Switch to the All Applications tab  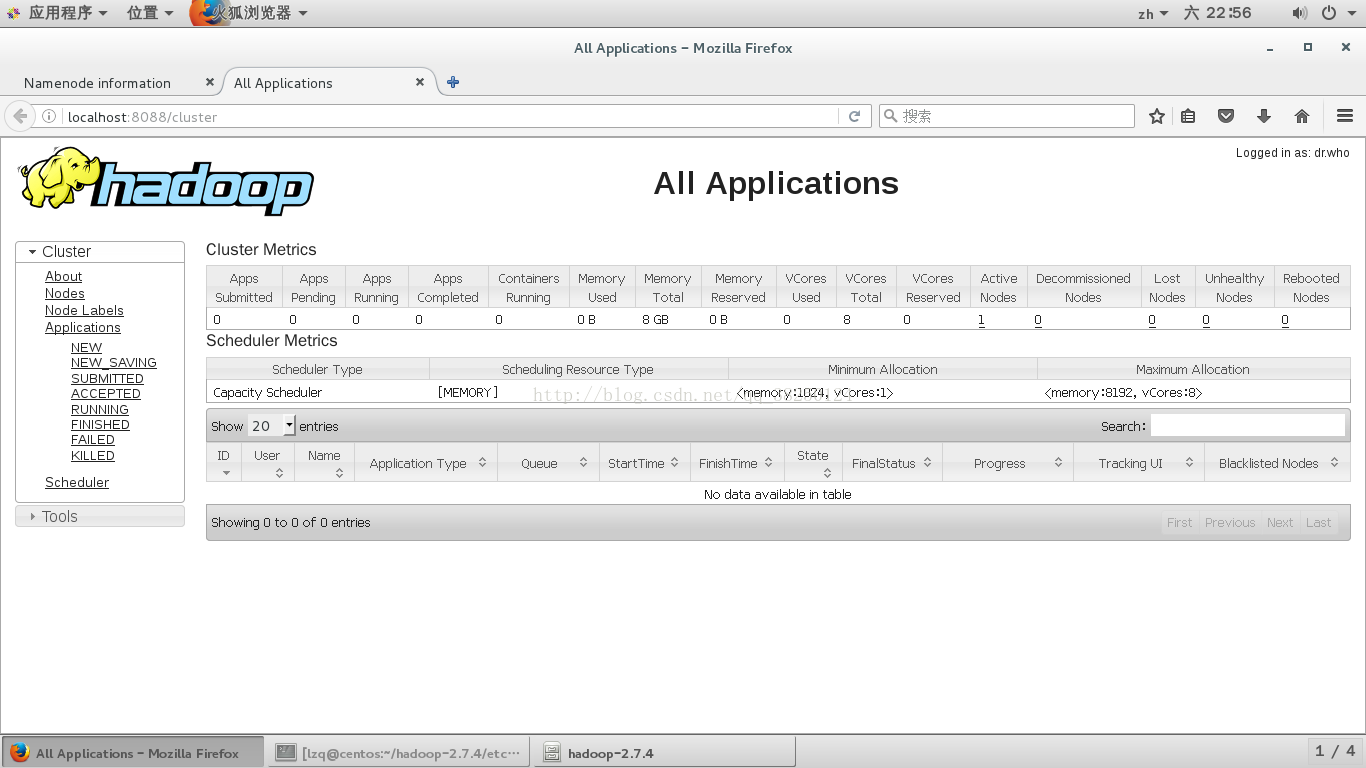[x=283, y=83]
